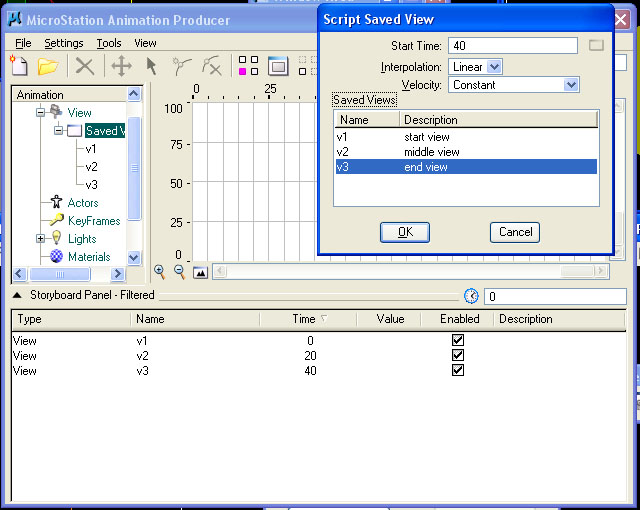
Task: Collapse the Saved View tree node
Action: click(58, 131)
